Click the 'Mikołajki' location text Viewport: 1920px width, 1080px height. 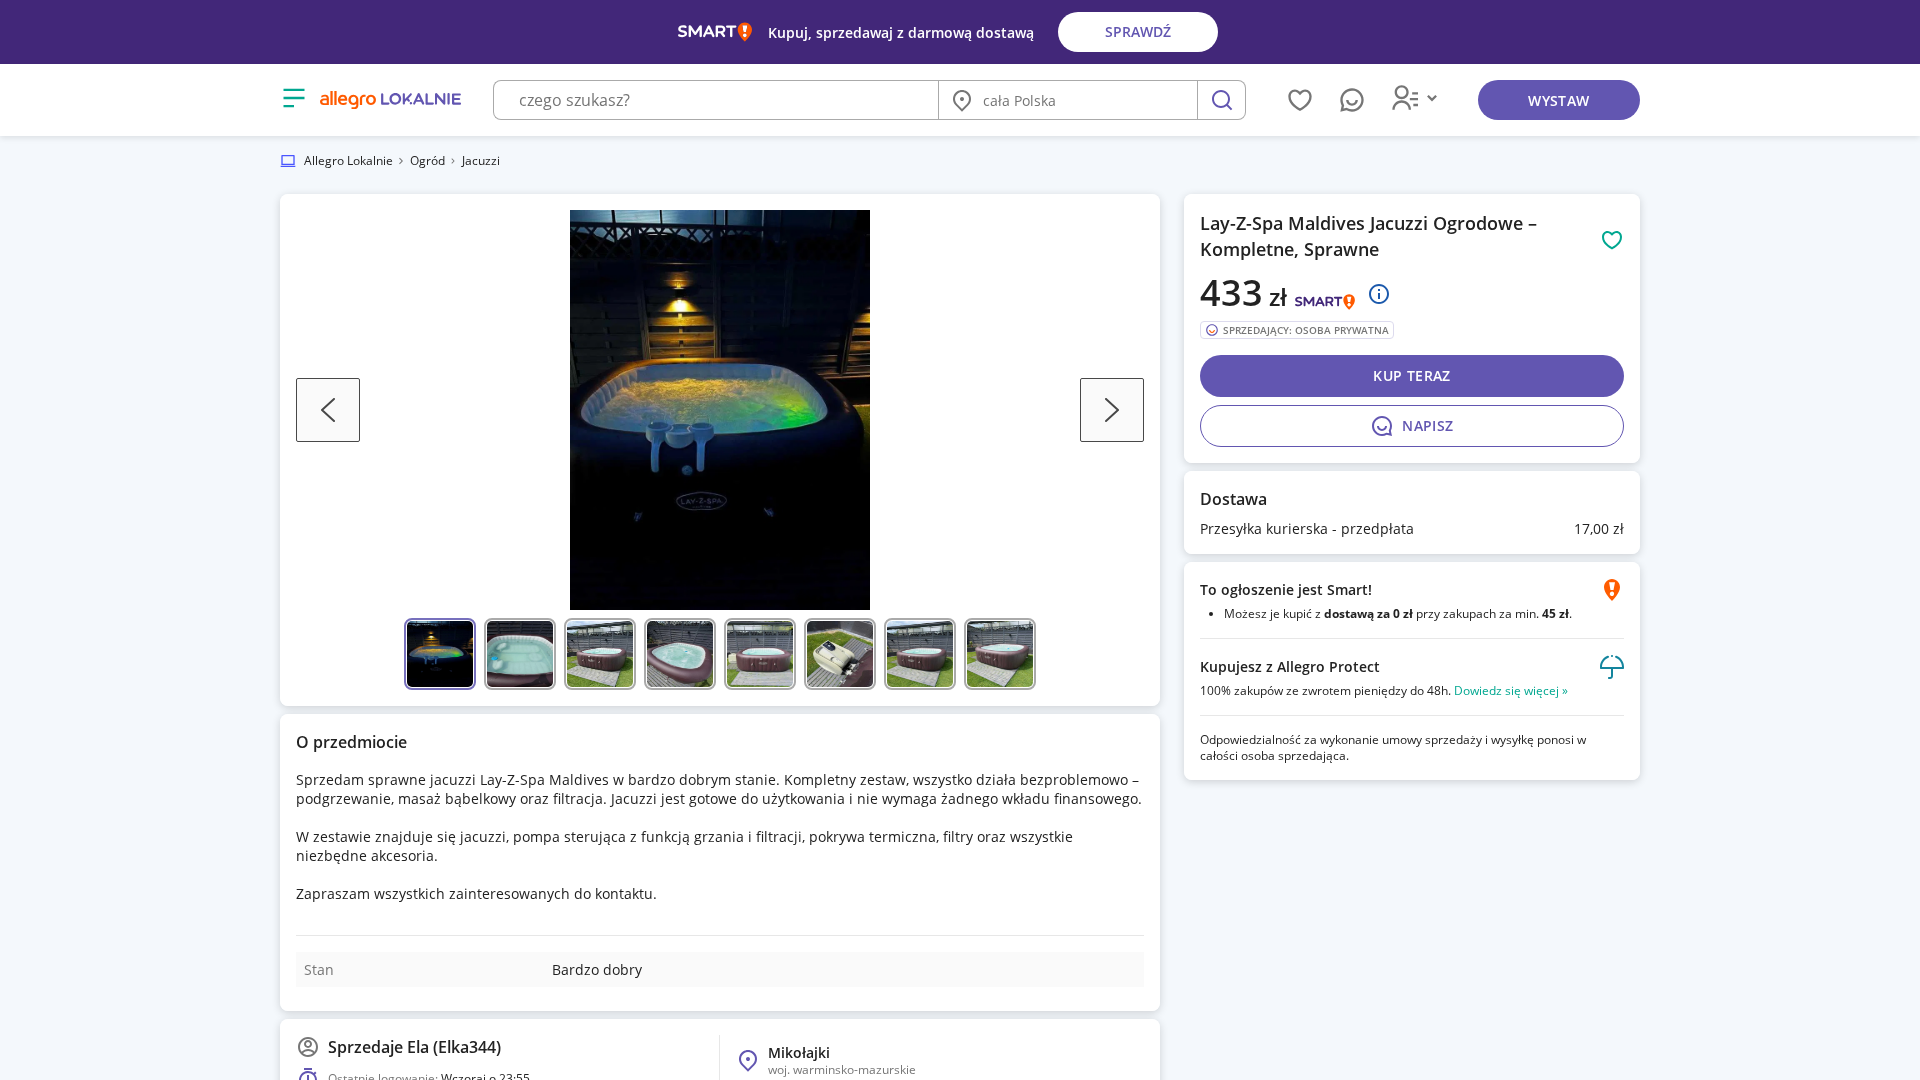click(x=799, y=1053)
